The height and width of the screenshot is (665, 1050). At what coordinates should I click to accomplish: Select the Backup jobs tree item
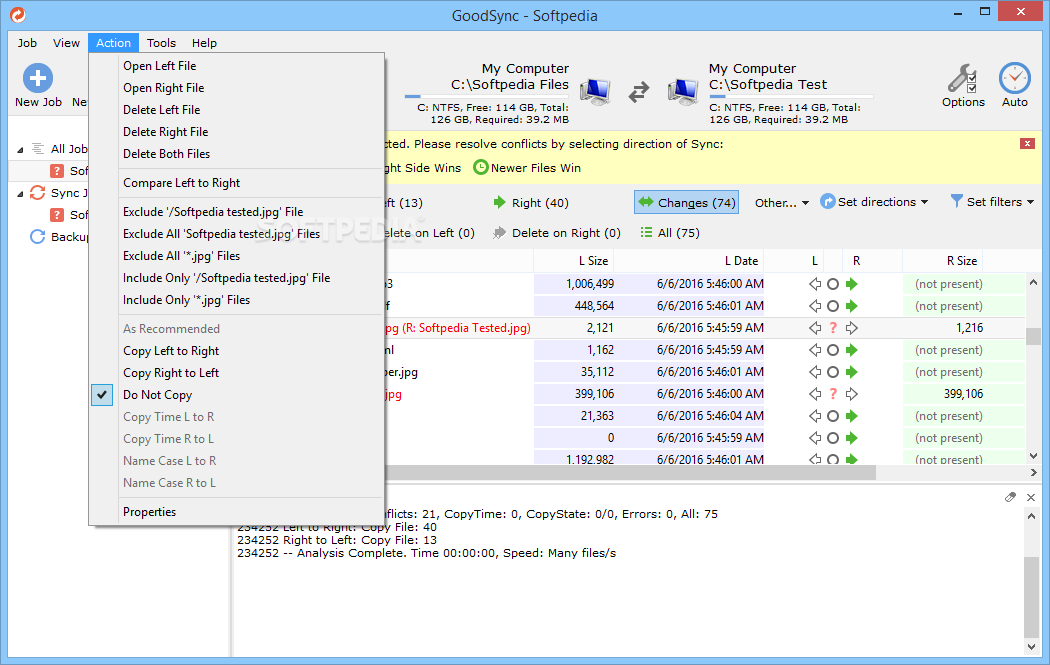(59, 236)
